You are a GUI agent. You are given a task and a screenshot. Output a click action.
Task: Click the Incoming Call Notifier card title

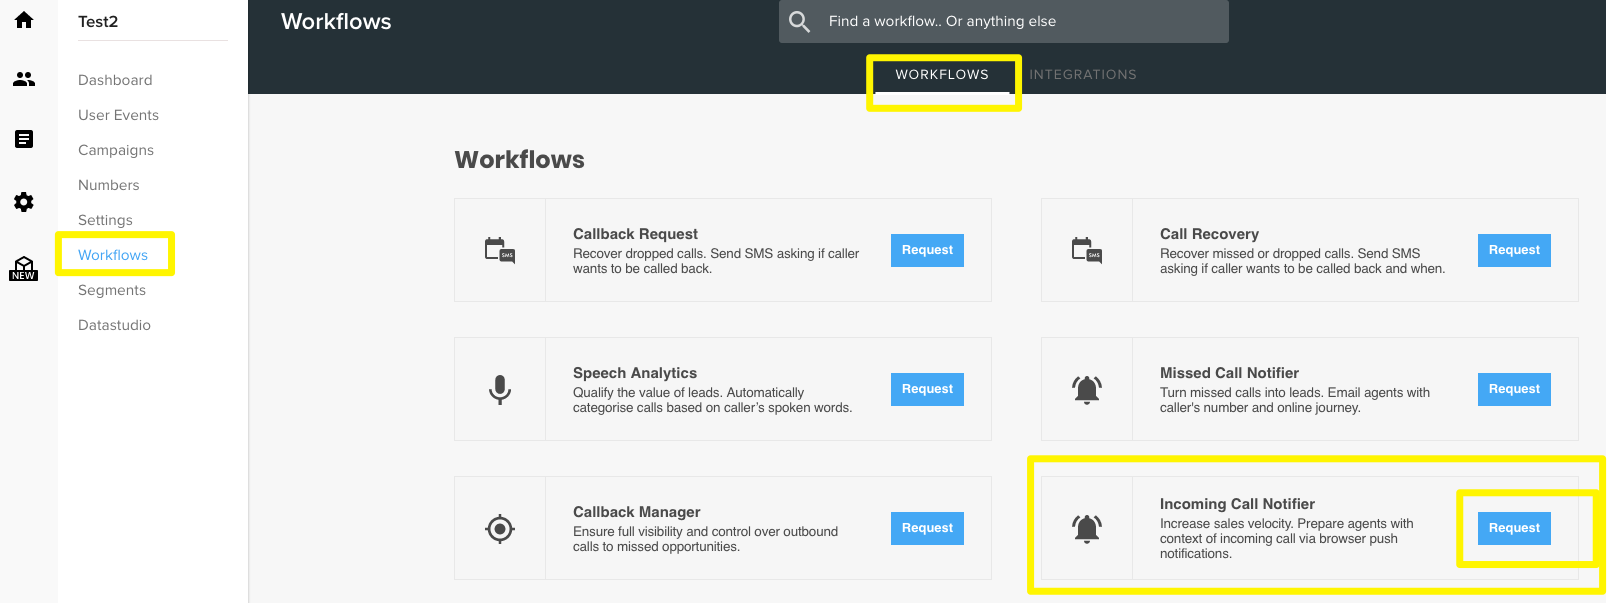(1237, 504)
